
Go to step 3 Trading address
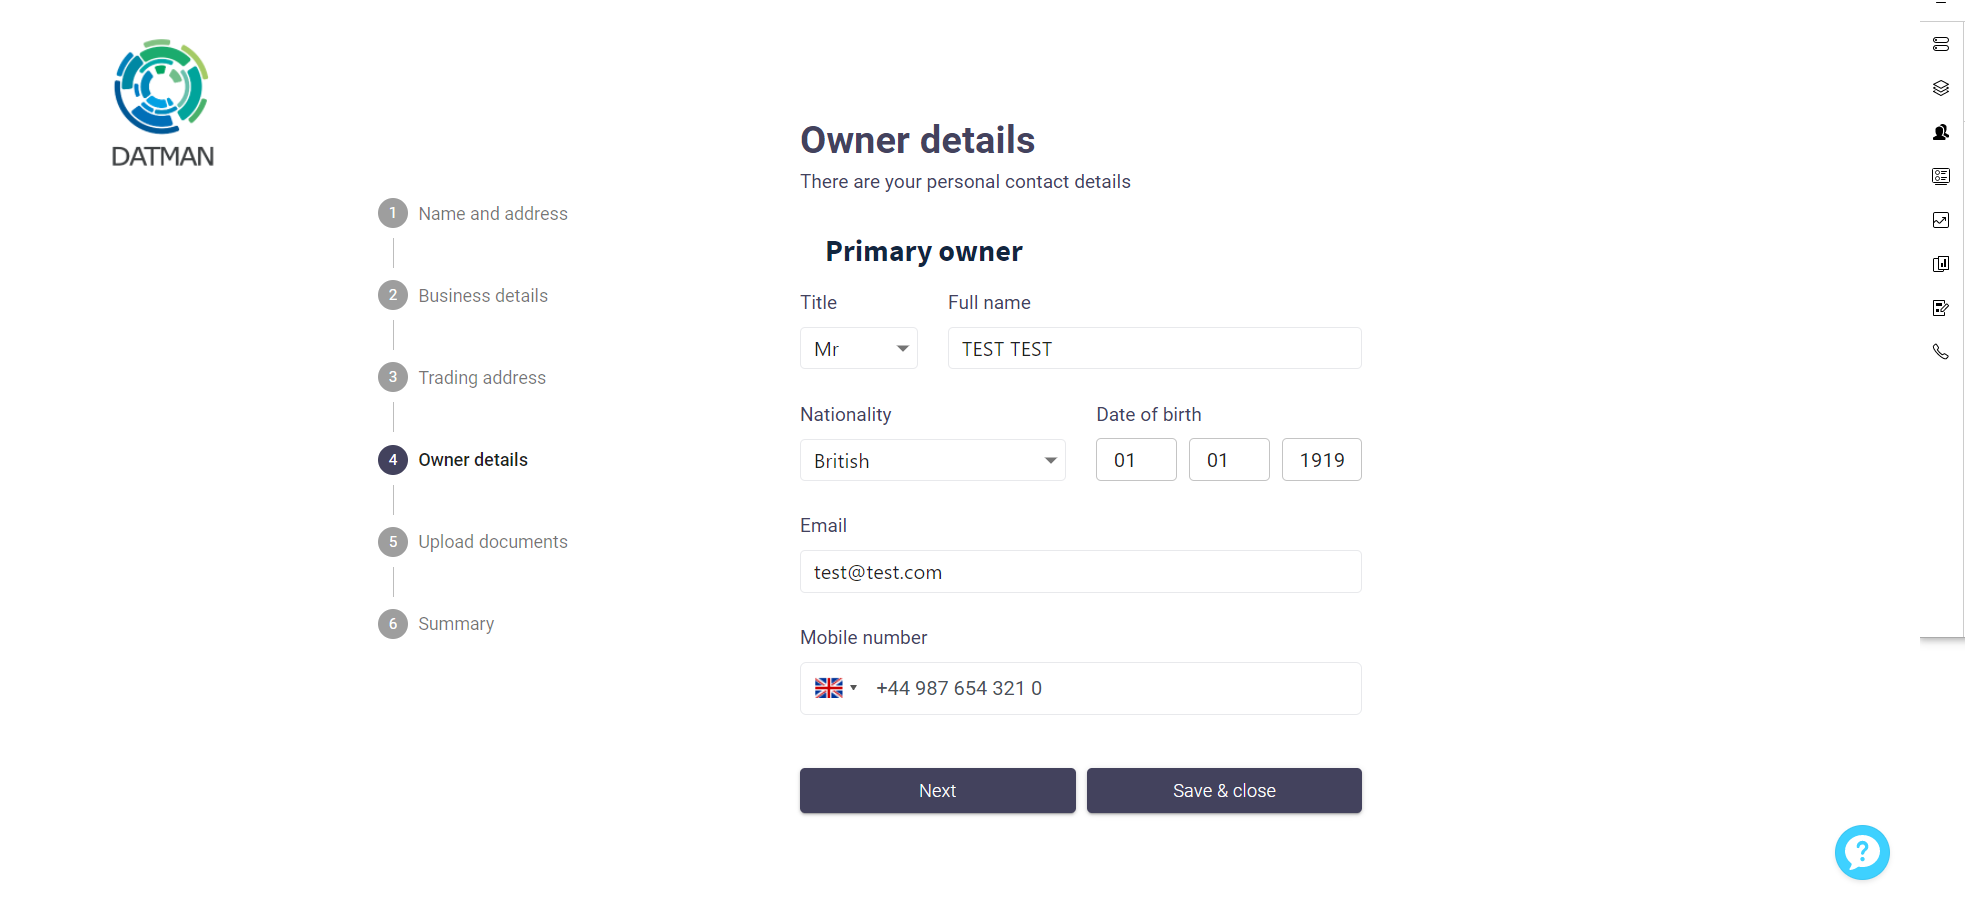(462, 377)
